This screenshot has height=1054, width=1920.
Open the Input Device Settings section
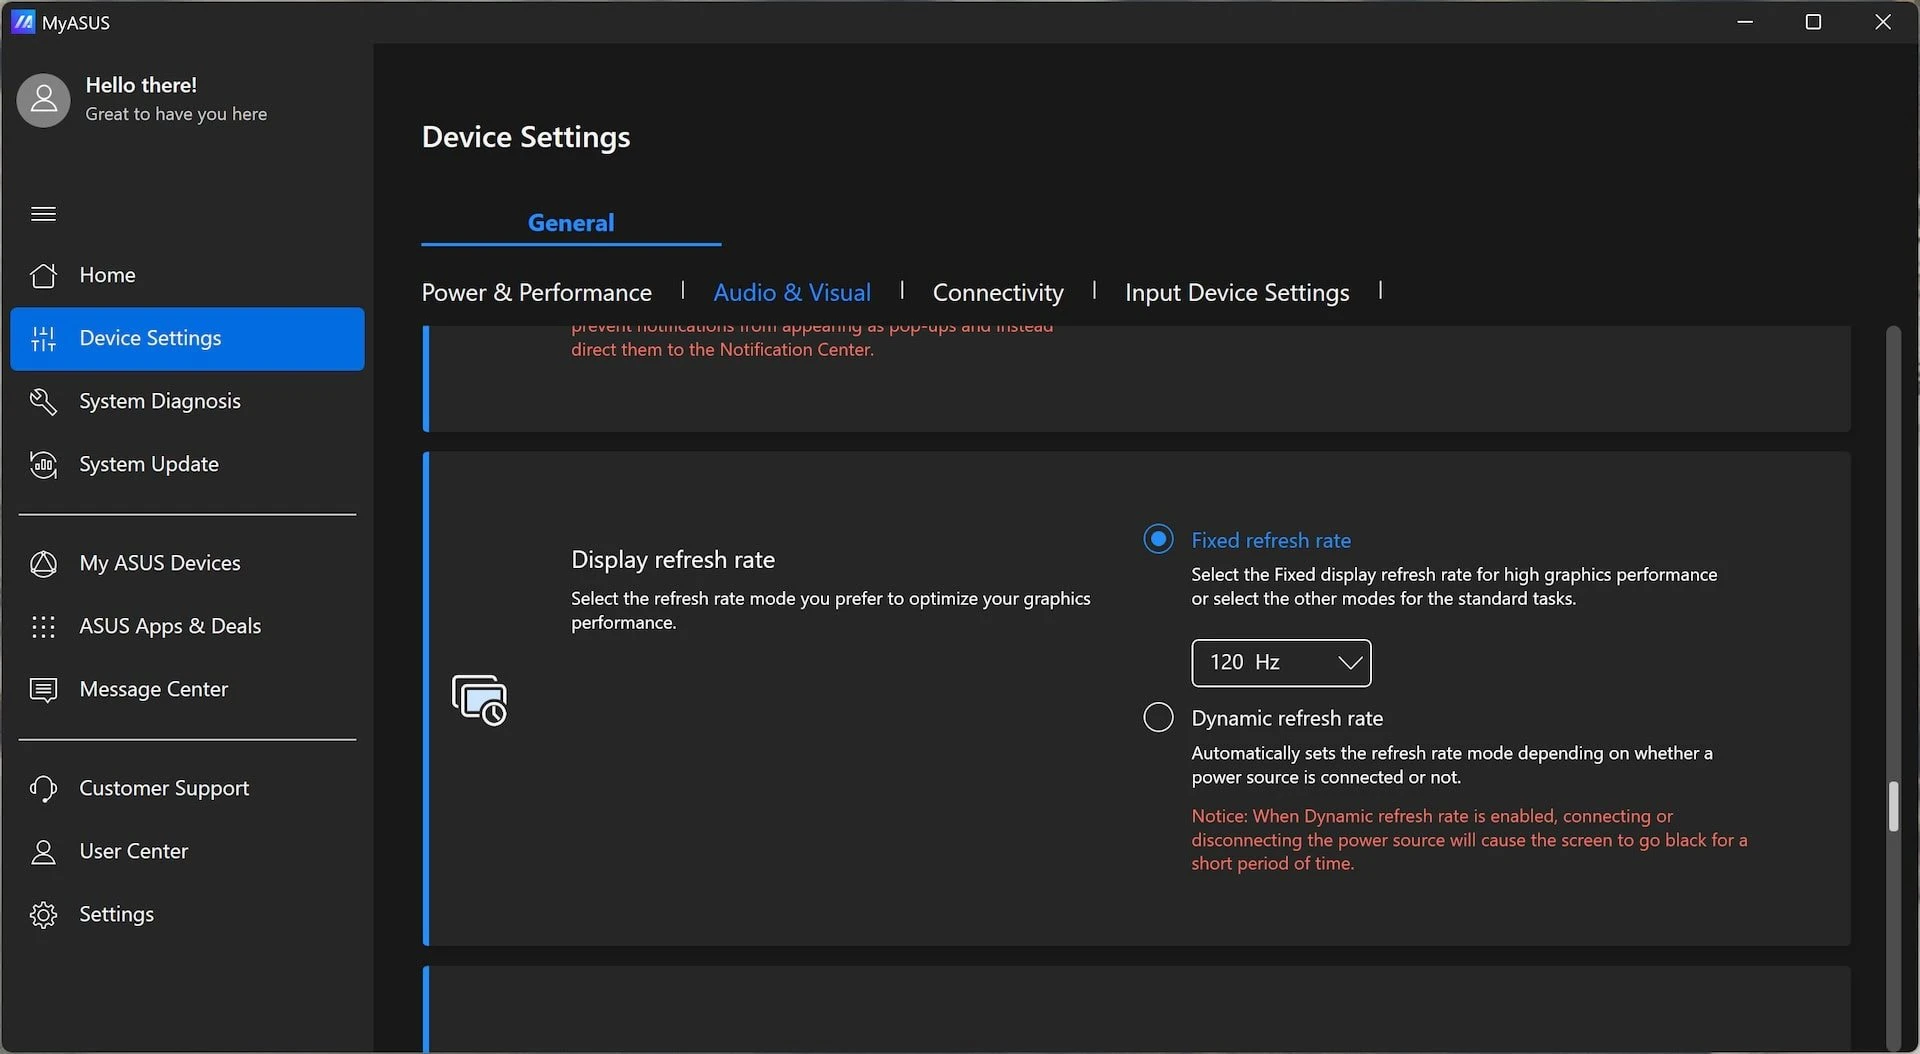[1237, 292]
